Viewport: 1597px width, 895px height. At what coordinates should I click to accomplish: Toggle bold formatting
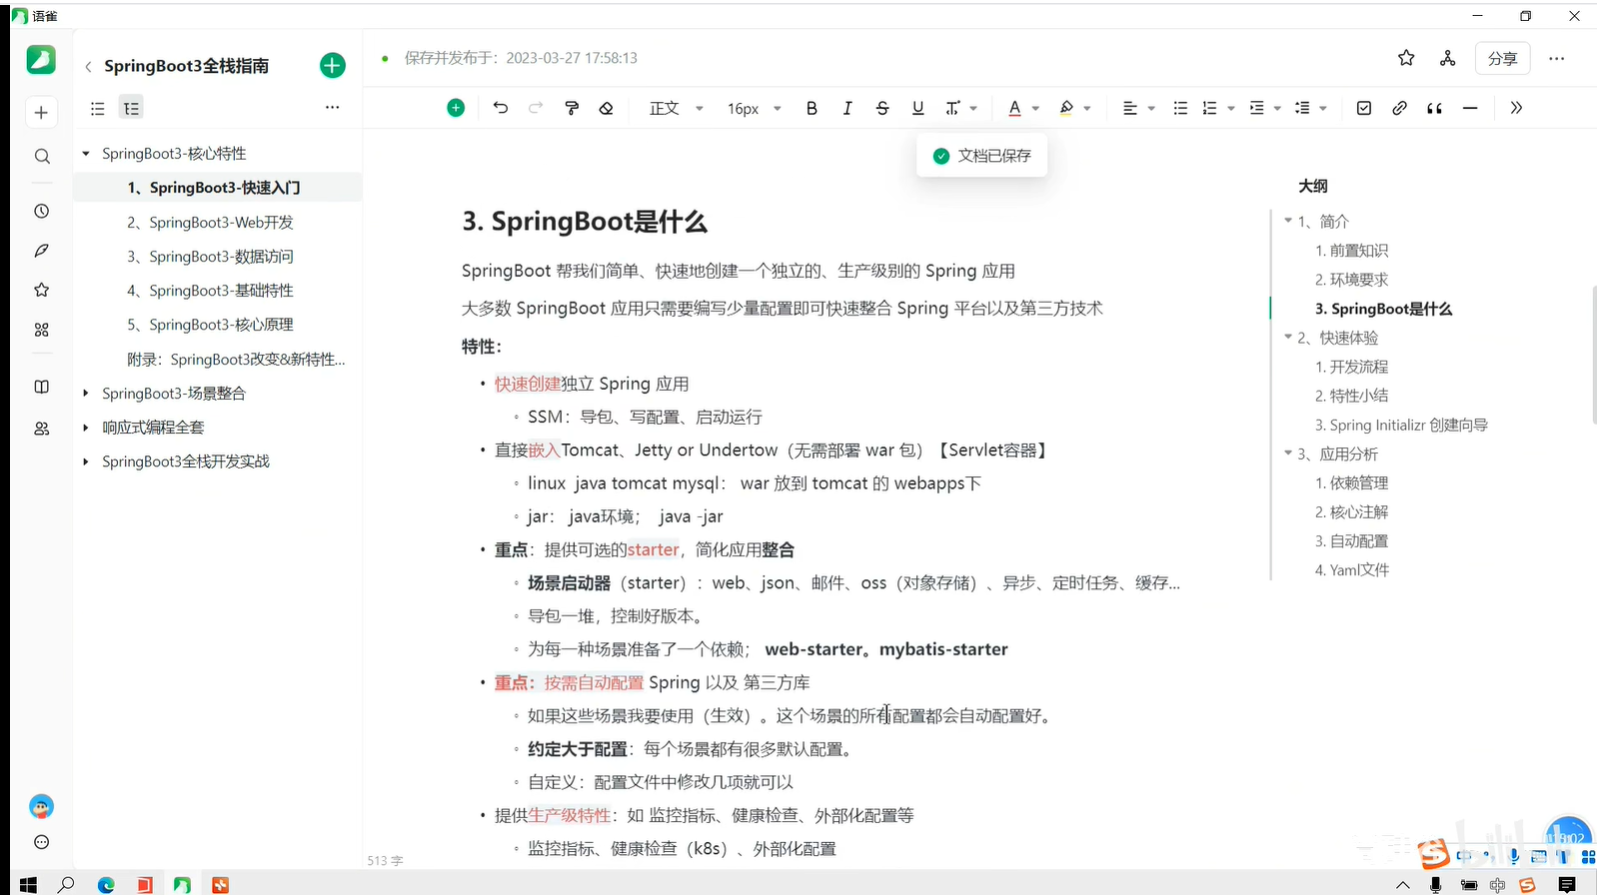tap(811, 108)
